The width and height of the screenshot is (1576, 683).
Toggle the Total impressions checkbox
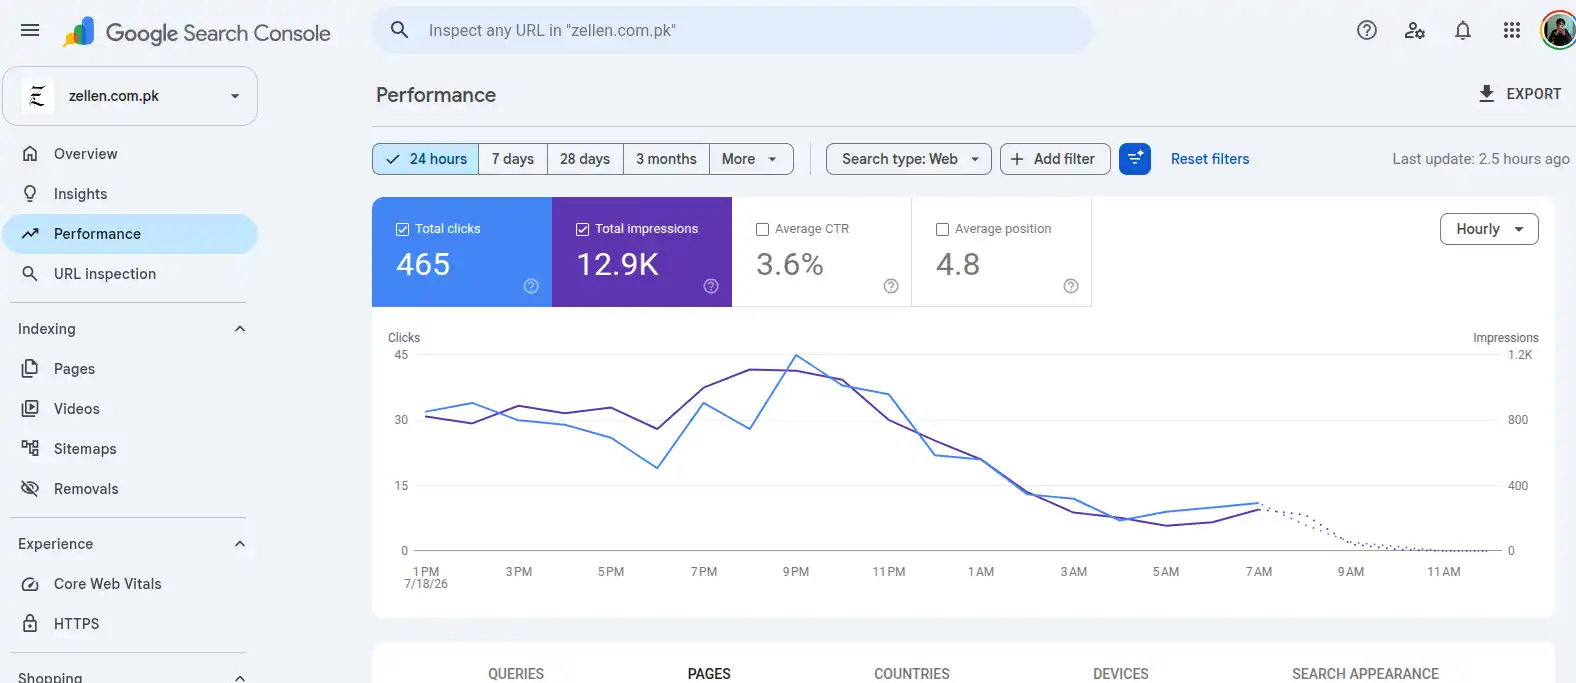coord(582,229)
